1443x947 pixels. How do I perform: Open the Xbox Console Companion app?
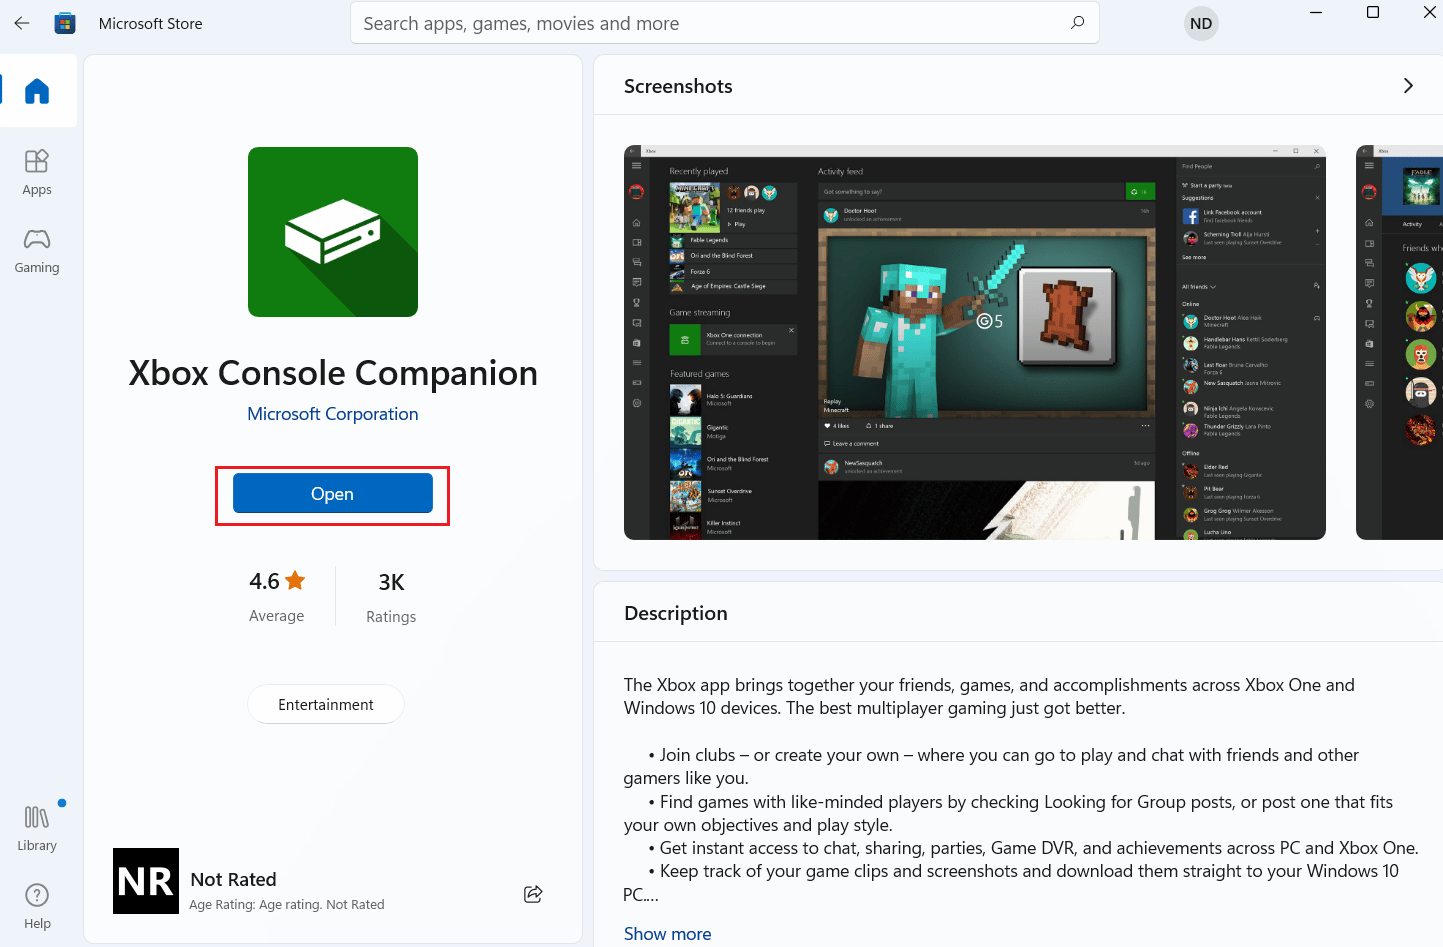pos(332,493)
